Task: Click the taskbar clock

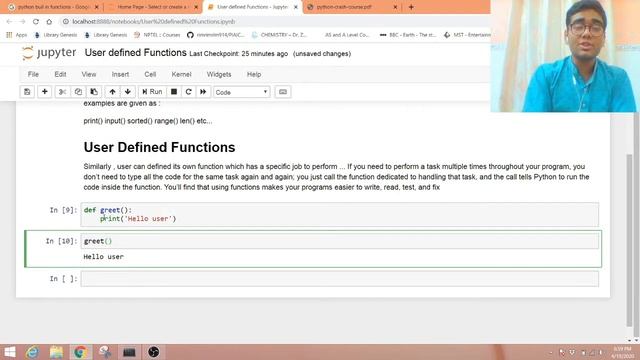Action: 622,352
